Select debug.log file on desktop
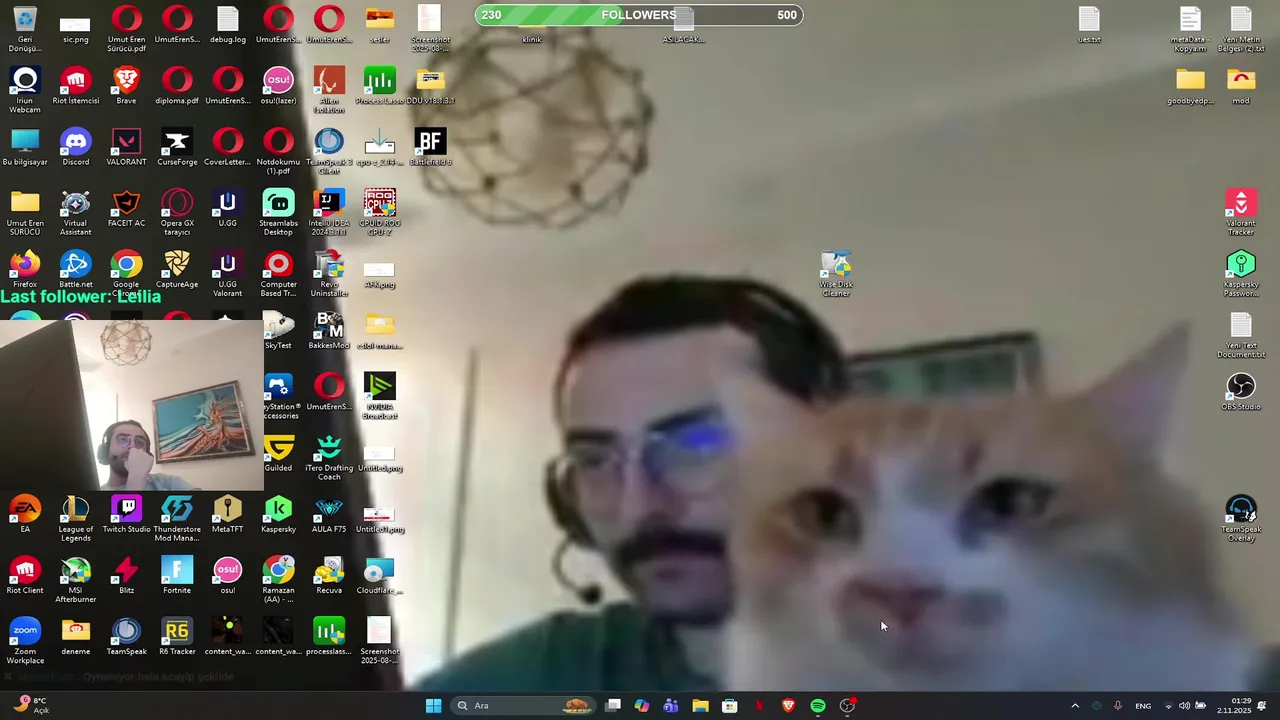1280x720 pixels. coord(227,25)
